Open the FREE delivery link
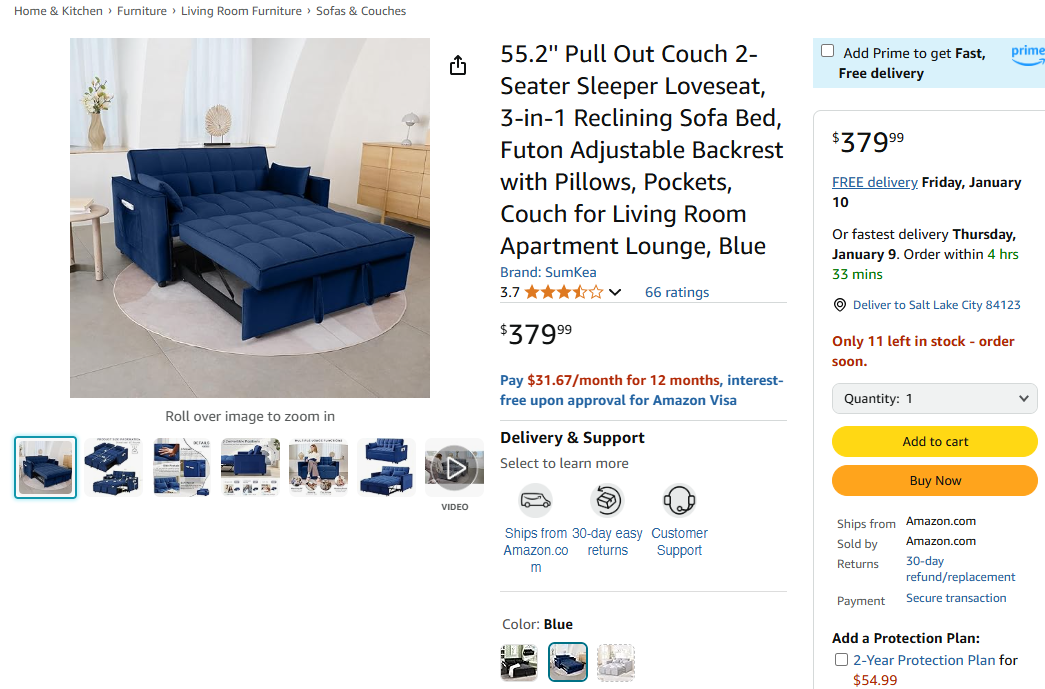Screen dimensions: 1045x689 click(x=874, y=181)
